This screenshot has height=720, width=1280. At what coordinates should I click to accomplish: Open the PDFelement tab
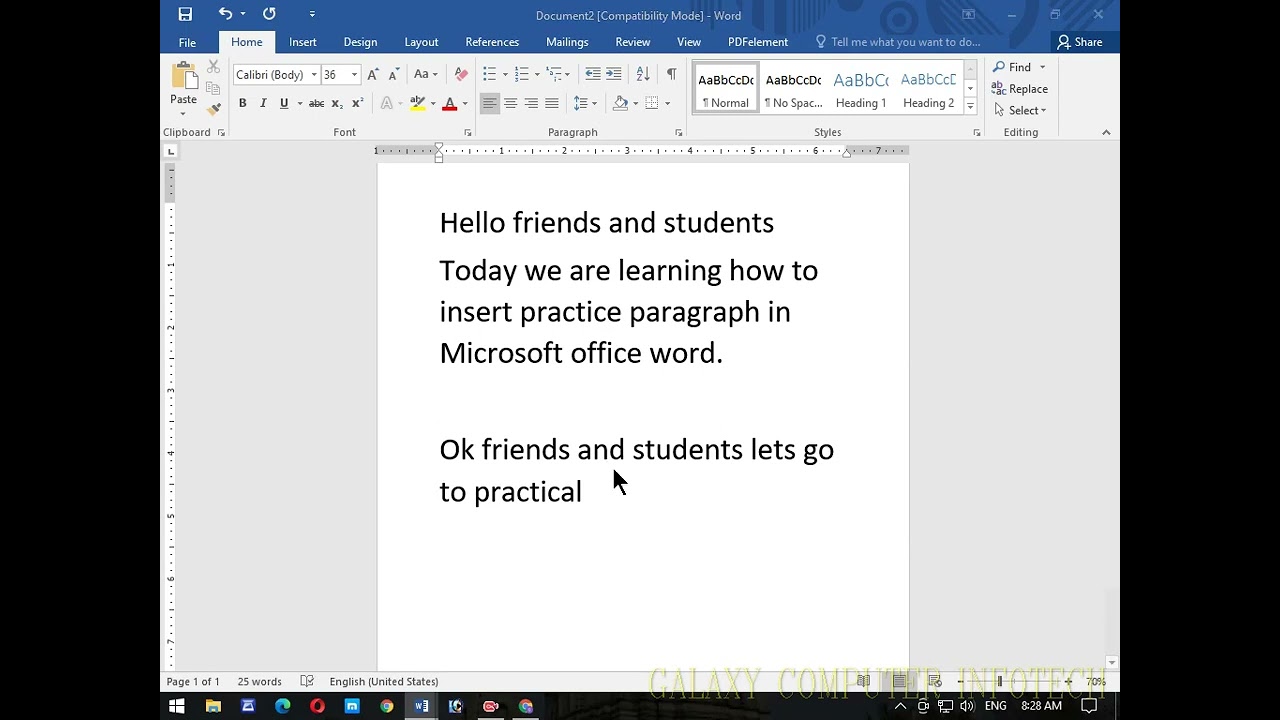tap(758, 42)
